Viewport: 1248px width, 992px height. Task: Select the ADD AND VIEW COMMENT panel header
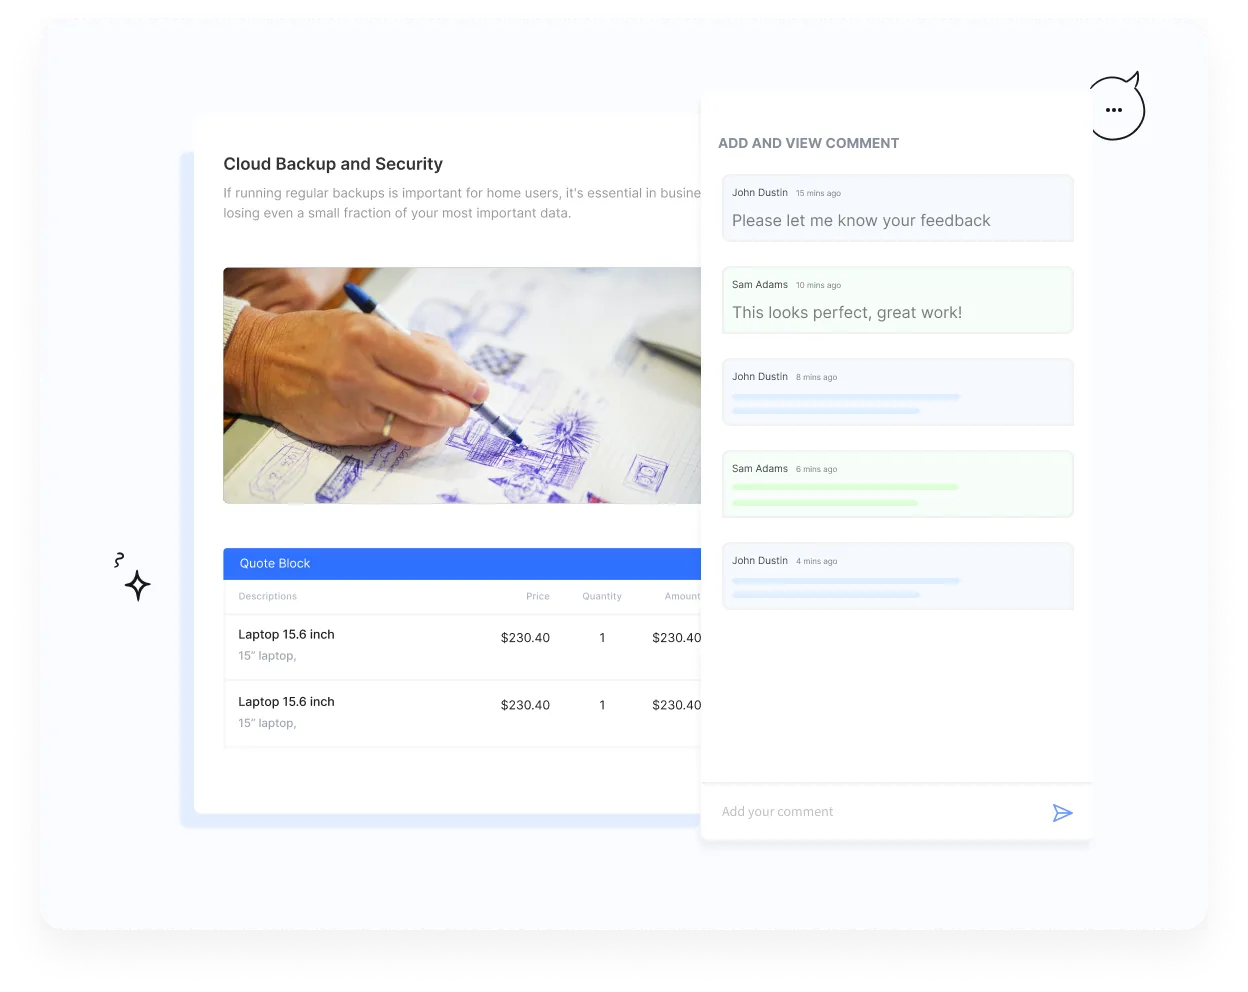point(808,143)
